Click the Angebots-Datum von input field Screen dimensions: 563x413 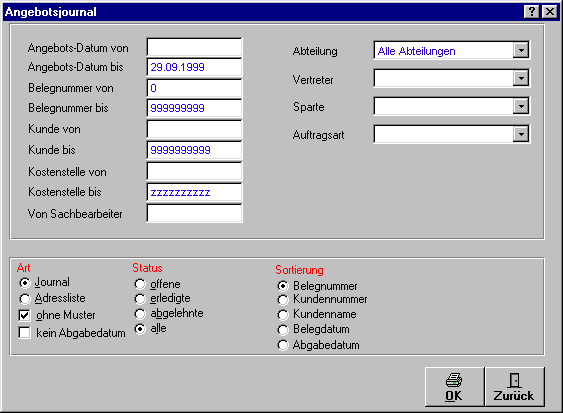195,47
